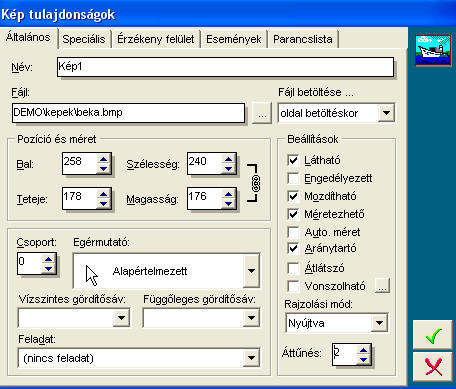The width and height of the screenshot is (456, 389).
Task: Click the Fájl path input field
Action: tap(128, 113)
